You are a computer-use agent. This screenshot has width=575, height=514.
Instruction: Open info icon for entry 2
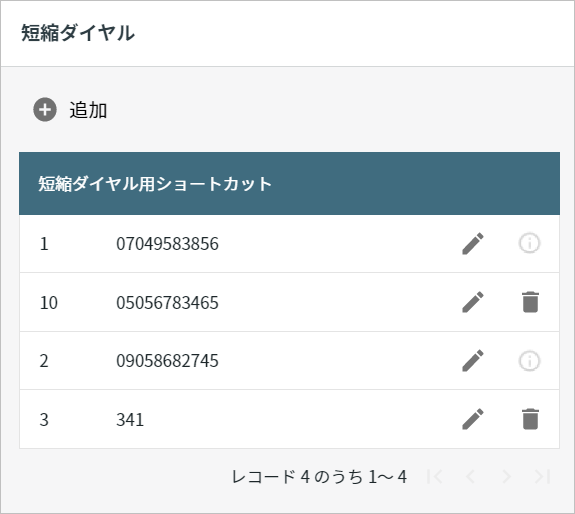[529, 361]
